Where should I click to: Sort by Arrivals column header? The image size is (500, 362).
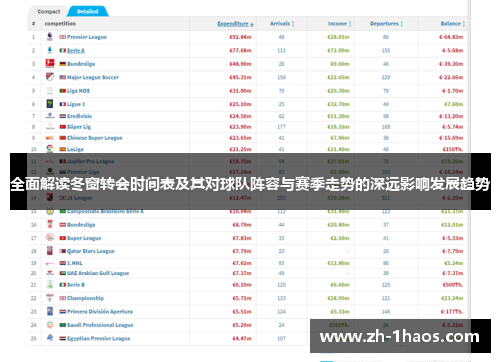[x=282, y=24]
